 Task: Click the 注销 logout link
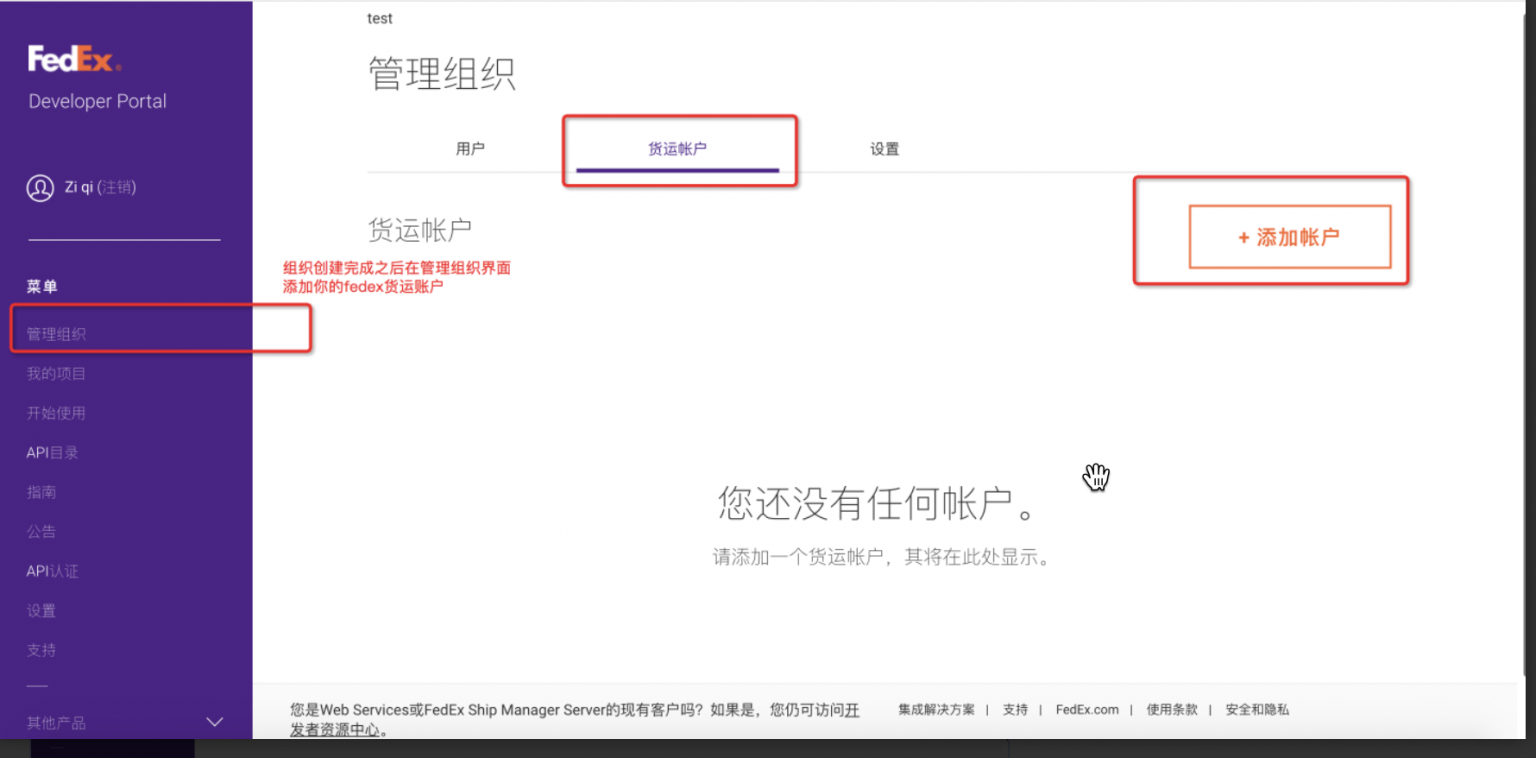point(116,187)
